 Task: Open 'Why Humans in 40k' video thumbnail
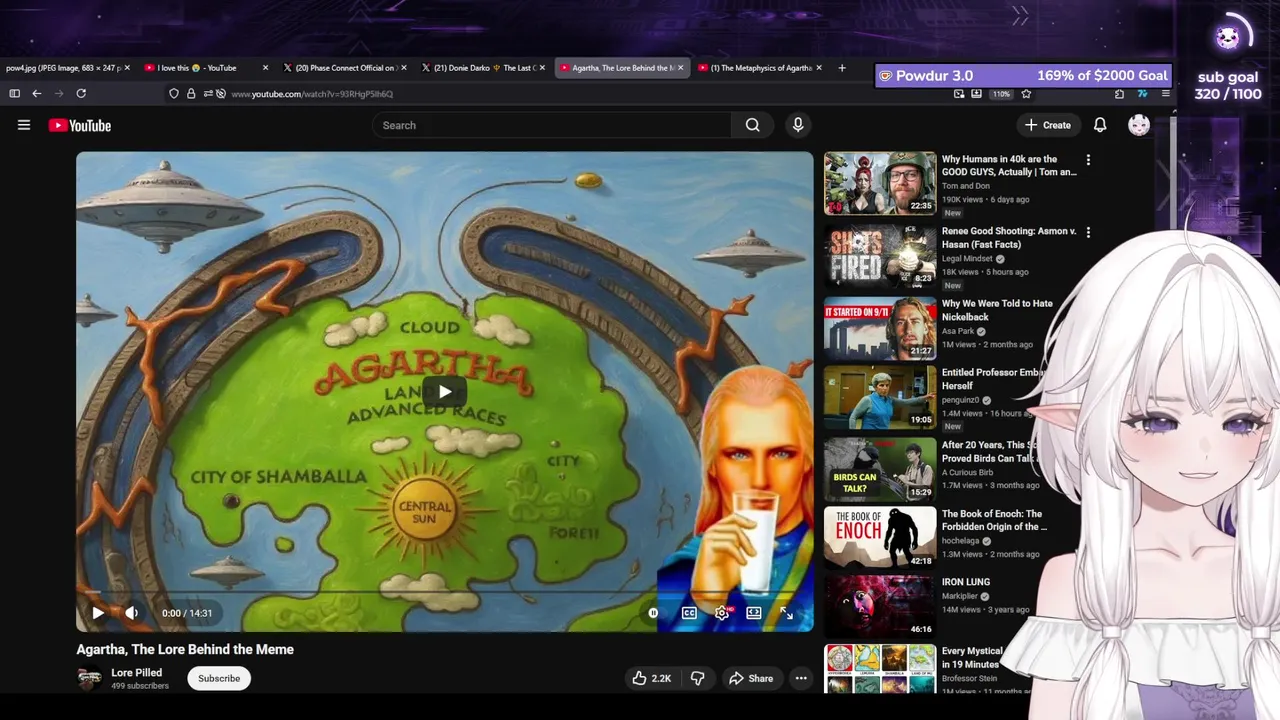(x=880, y=183)
